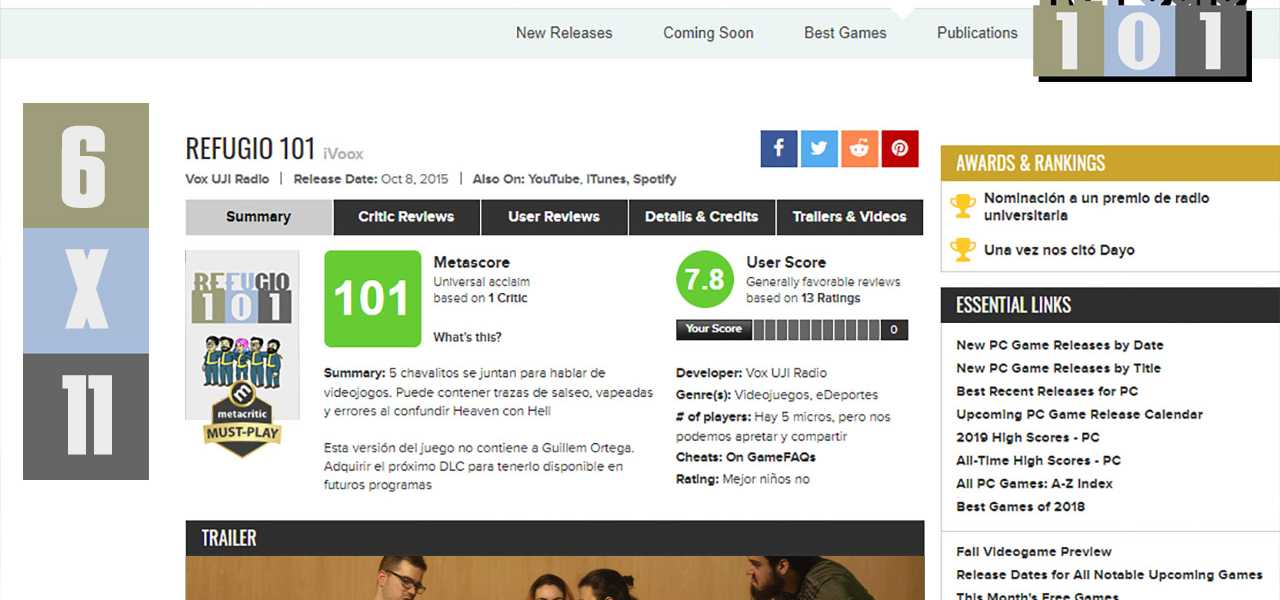The image size is (1280, 600).
Task: Open Details & Credits tab
Action: pos(701,217)
